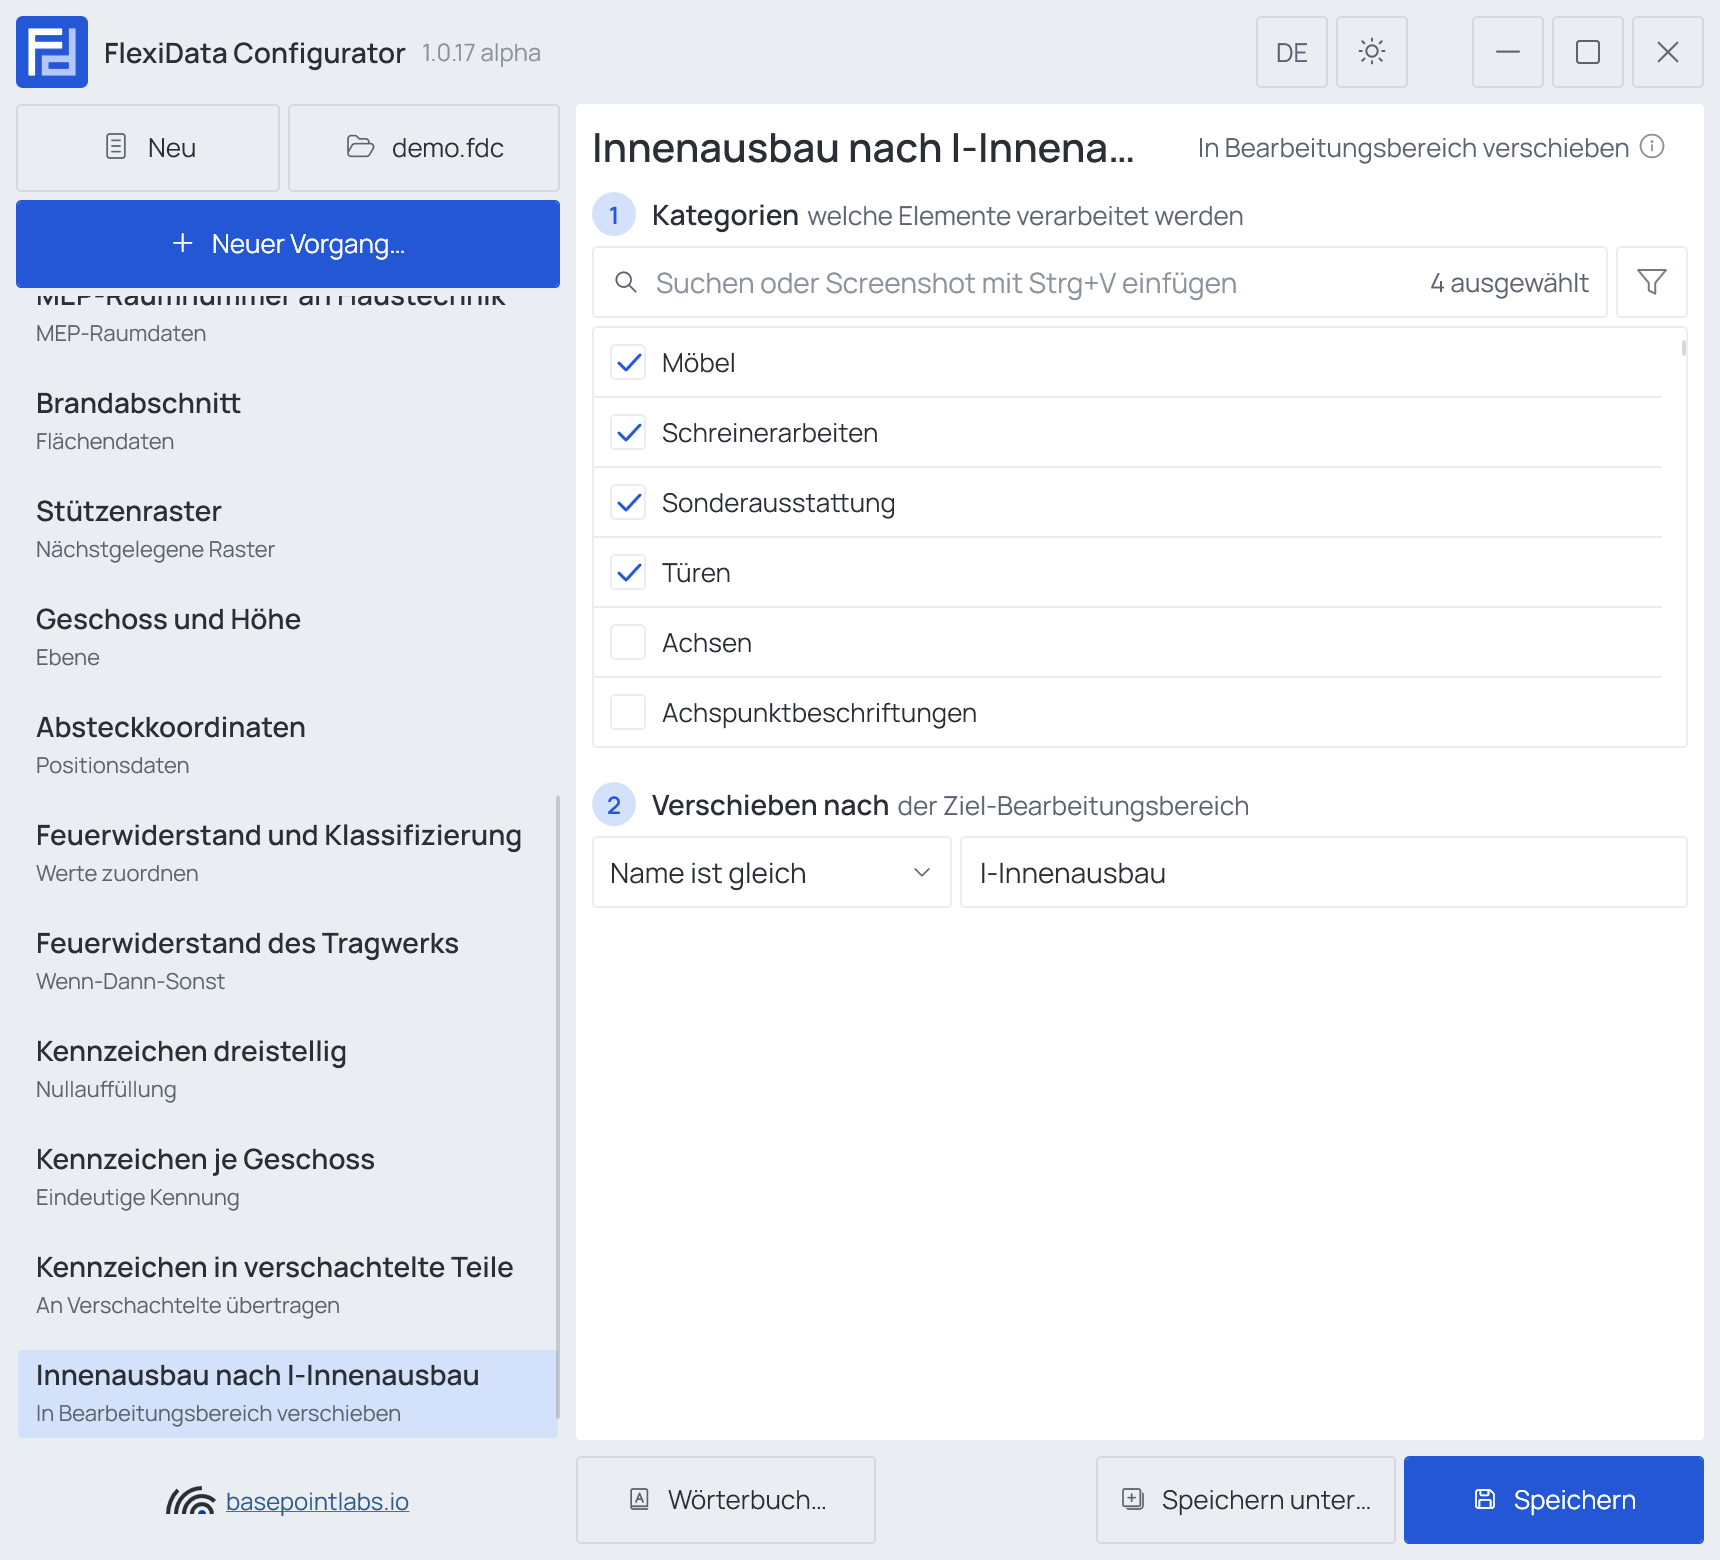Click the 'Innenausbau nach I-Innena...' heading
Viewport: 1720px width, 1560px height.
[x=863, y=148]
